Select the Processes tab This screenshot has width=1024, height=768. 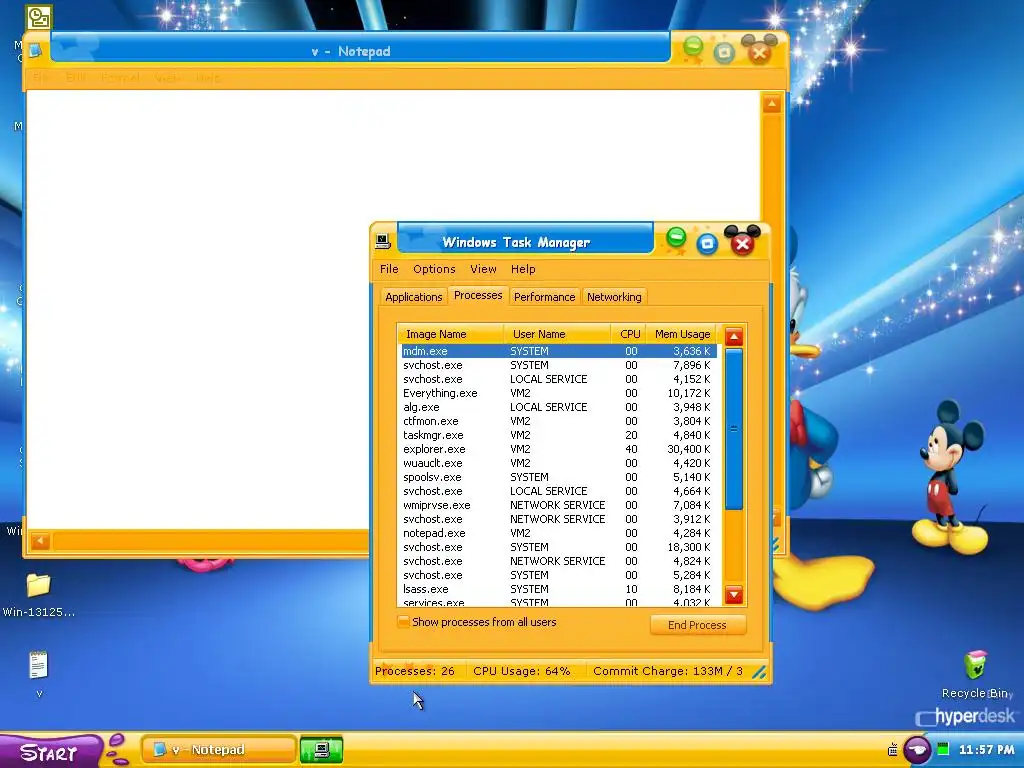[x=478, y=295]
